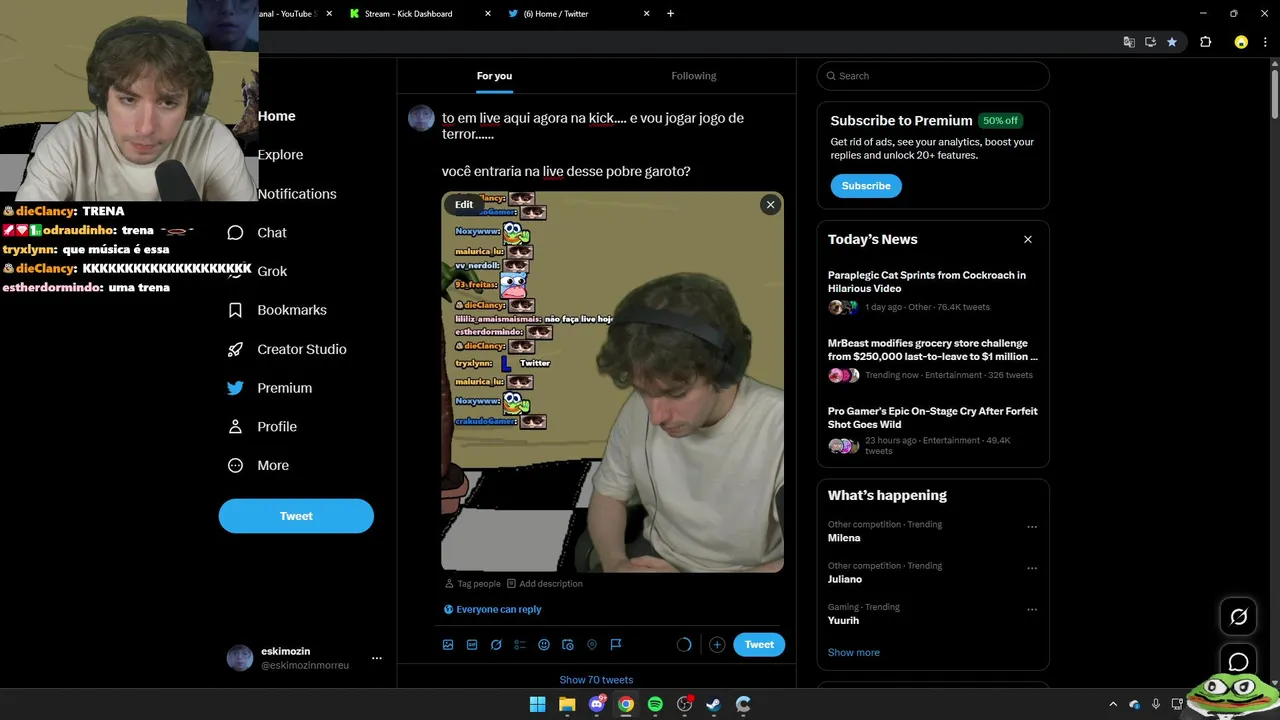Open a new browser tab
The image size is (1280, 720).
pos(670,14)
